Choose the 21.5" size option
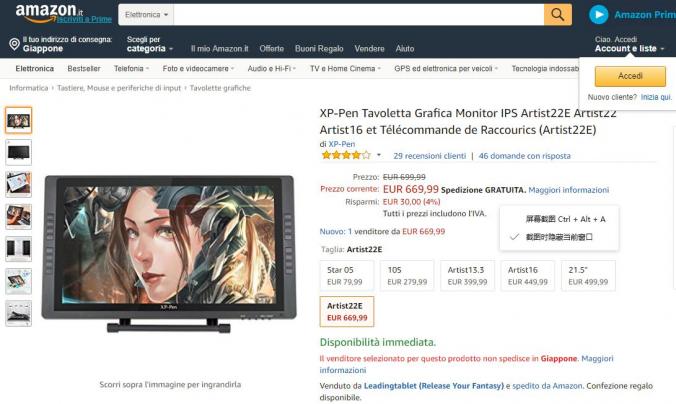The width and height of the screenshot is (676, 404). (588, 276)
